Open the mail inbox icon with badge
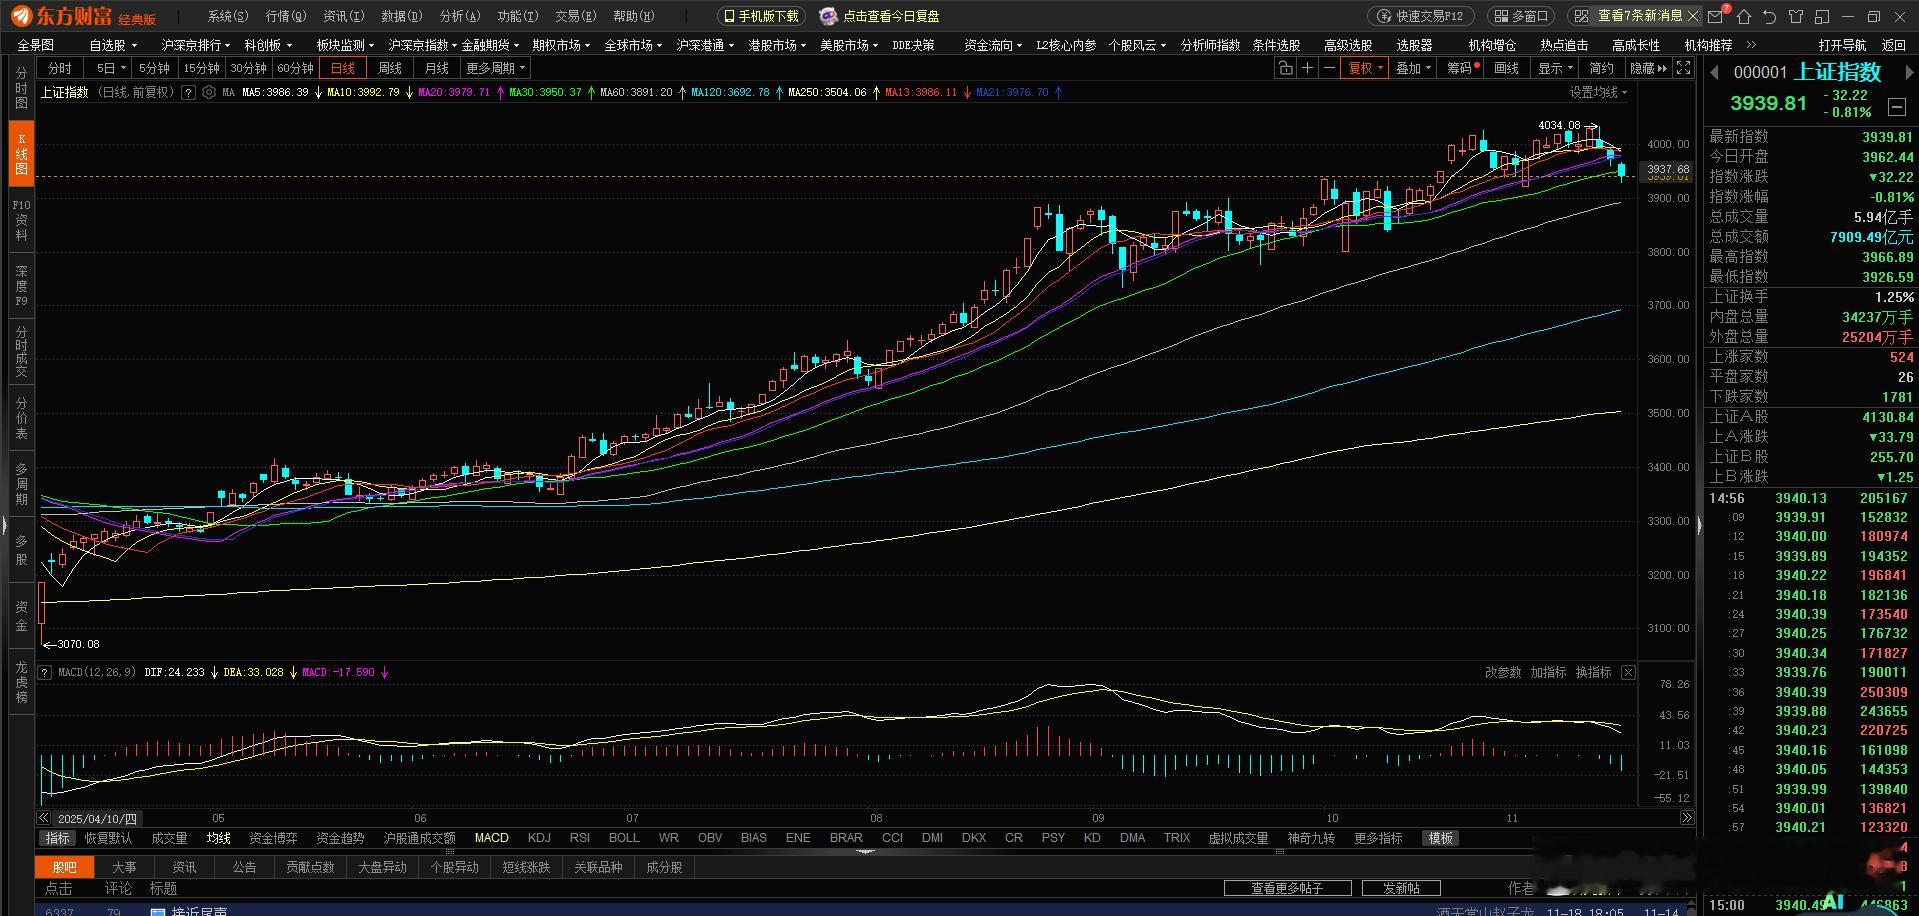The height and width of the screenshot is (916, 1919). tap(1718, 16)
